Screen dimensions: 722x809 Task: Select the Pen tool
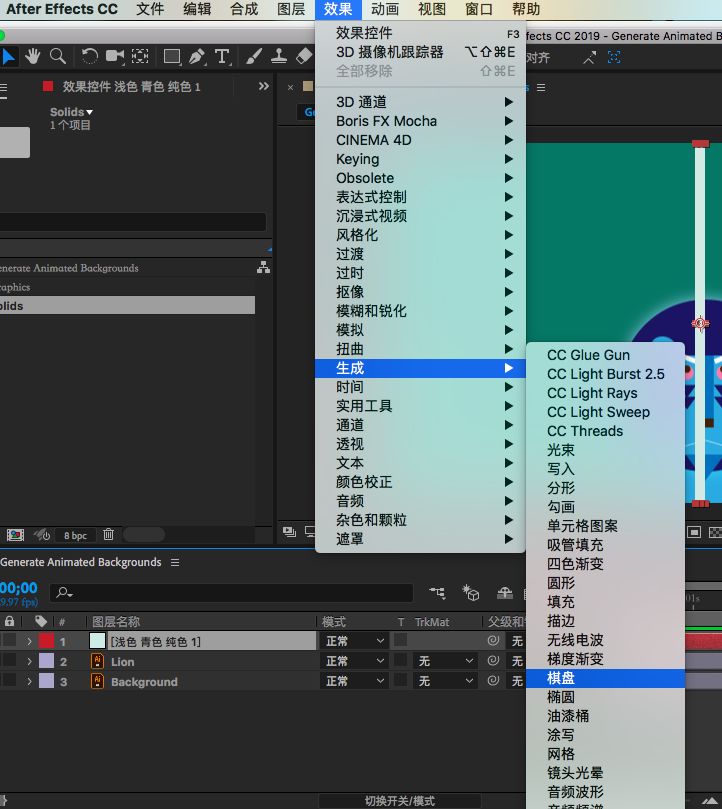(x=197, y=57)
